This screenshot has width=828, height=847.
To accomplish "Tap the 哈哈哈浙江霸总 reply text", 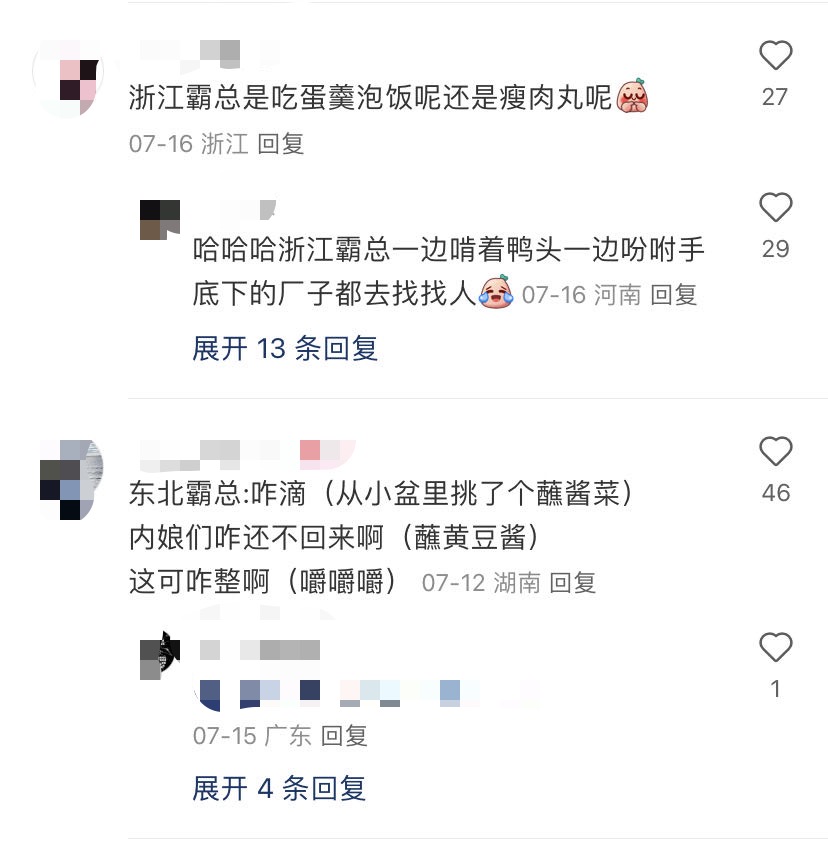I will (x=449, y=272).
